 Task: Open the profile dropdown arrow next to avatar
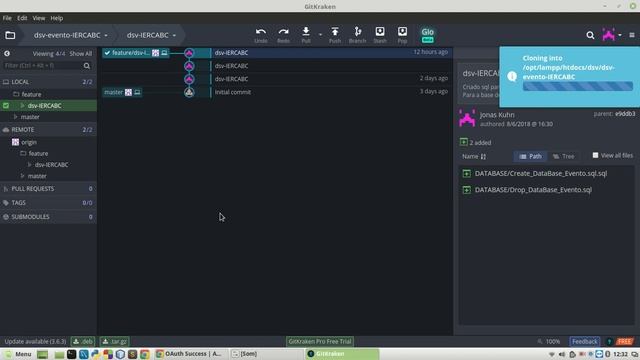tap(620, 35)
